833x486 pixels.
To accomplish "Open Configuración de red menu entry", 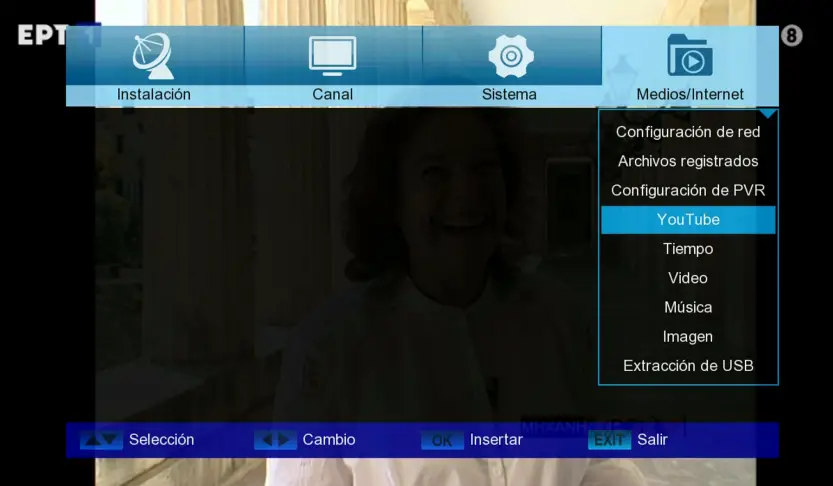I will 688,132.
